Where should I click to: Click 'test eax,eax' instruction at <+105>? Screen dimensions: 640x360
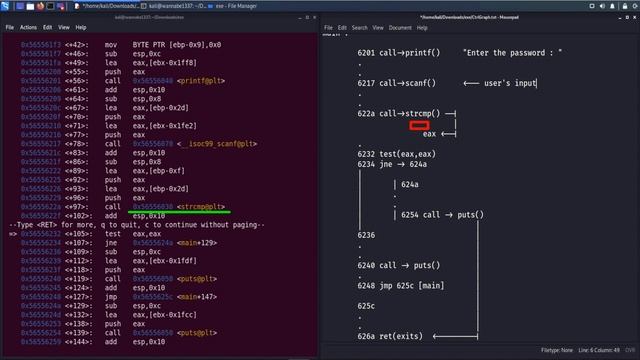click(x=133, y=234)
